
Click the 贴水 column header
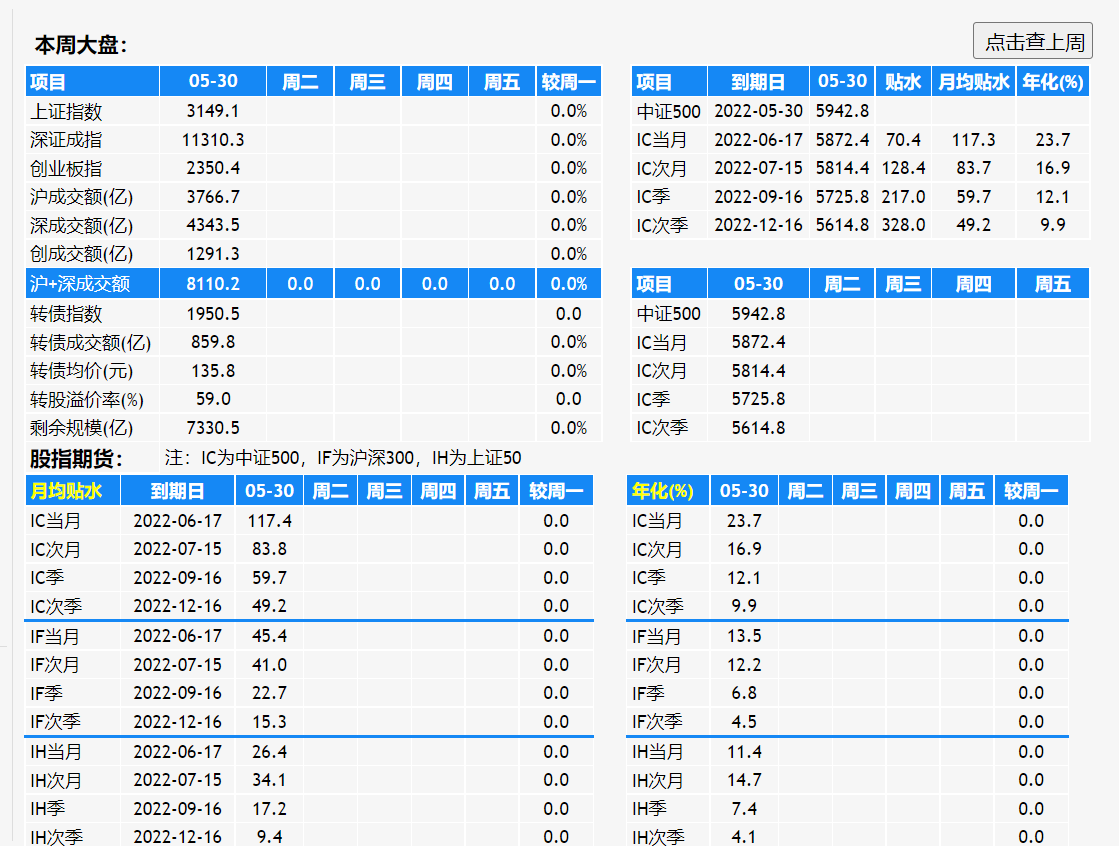click(902, 82)
